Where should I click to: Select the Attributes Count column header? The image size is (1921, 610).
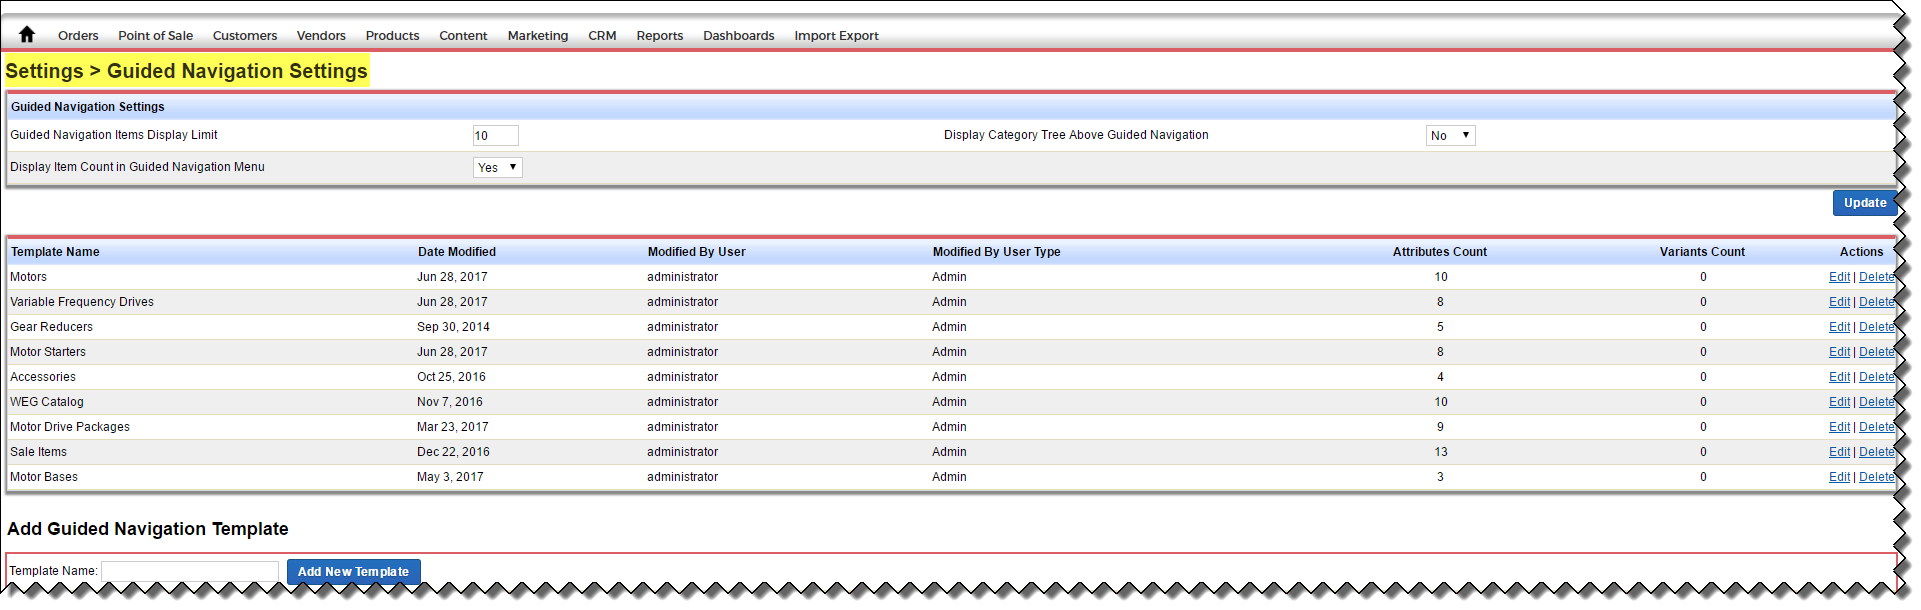tap(1440, 252)
